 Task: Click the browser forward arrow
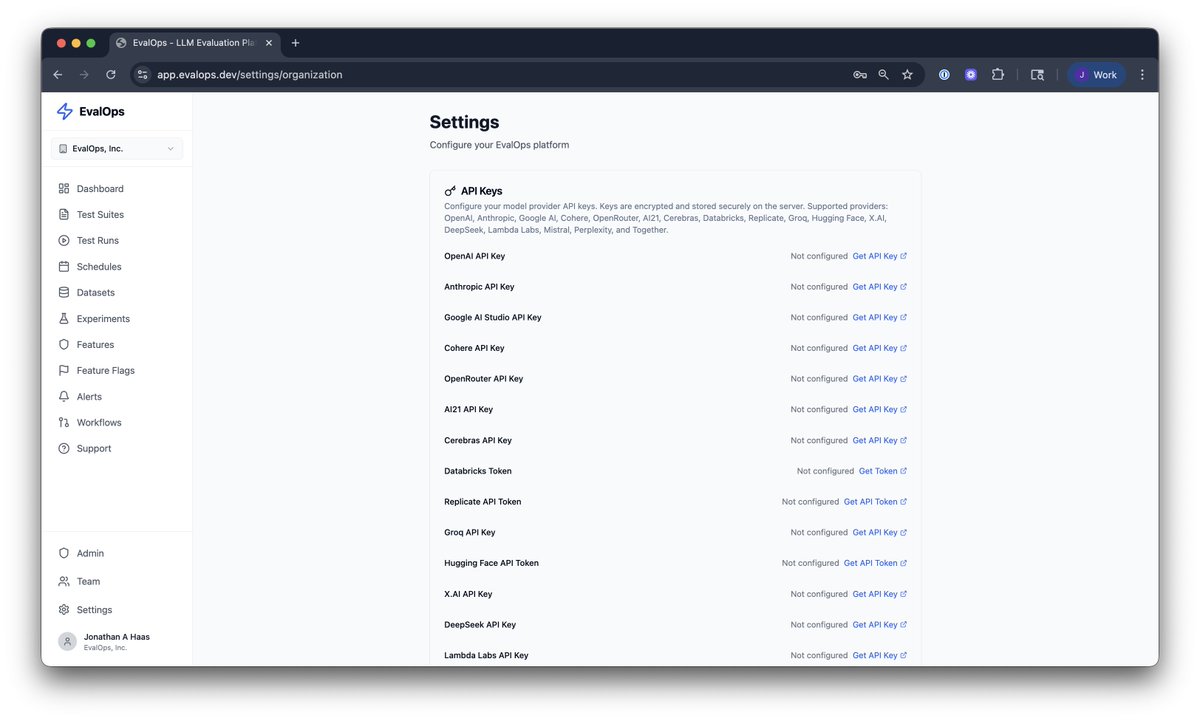click(x=84, y=75)
